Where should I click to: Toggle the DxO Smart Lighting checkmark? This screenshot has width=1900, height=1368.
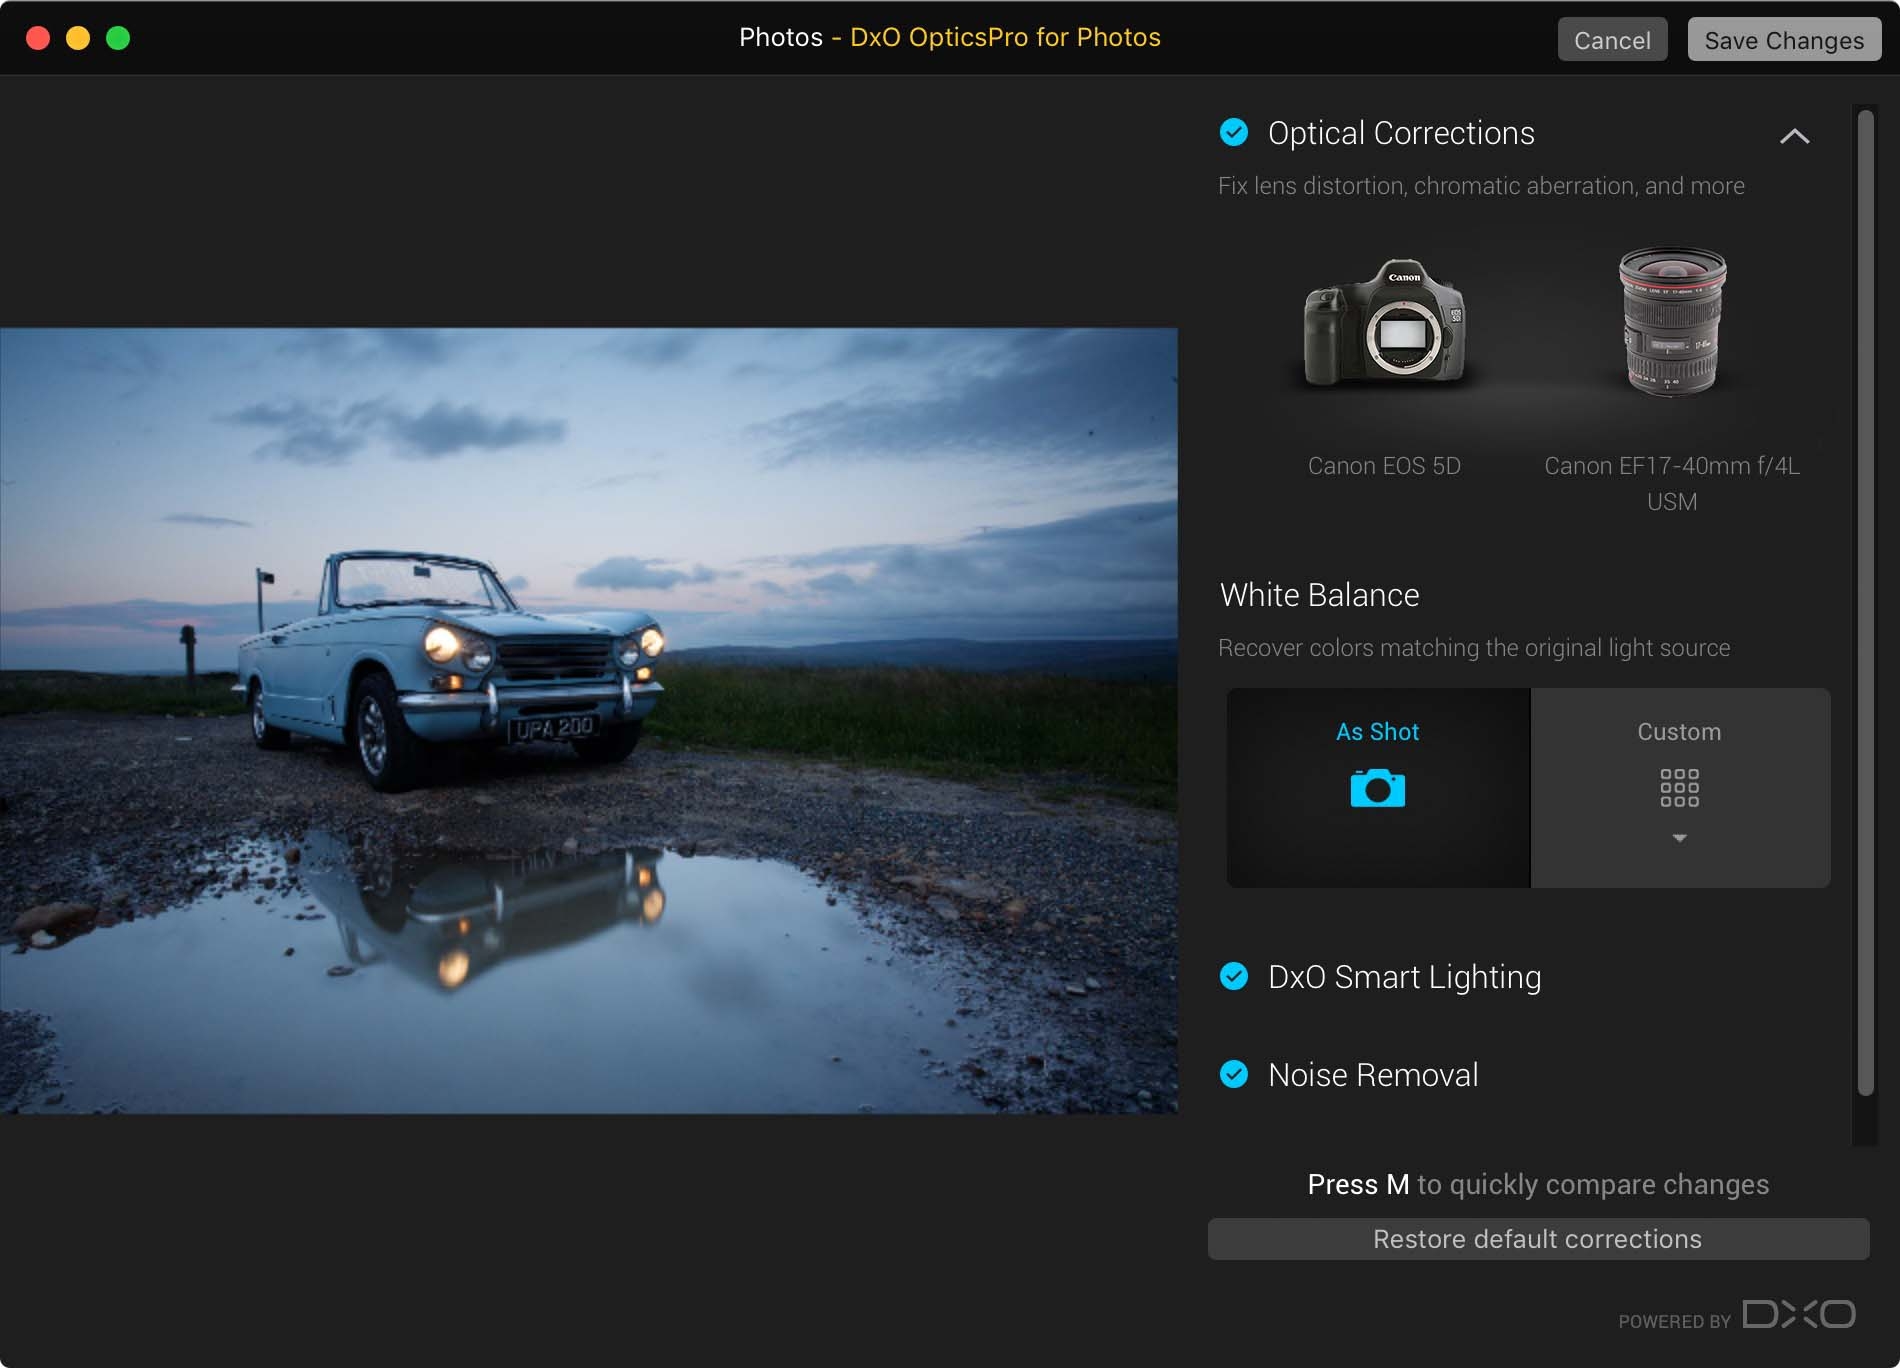tap(1234, 976)
